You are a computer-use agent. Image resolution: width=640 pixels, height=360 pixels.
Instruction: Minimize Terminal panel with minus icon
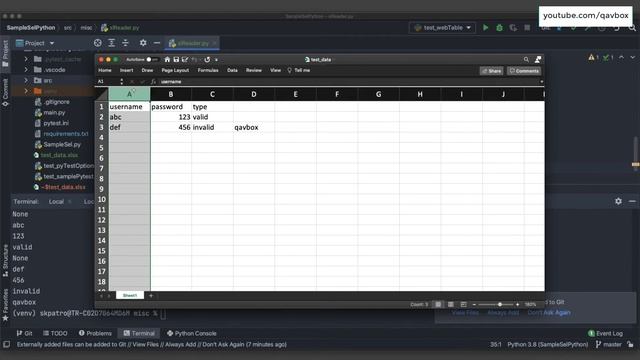pos(632,201)
